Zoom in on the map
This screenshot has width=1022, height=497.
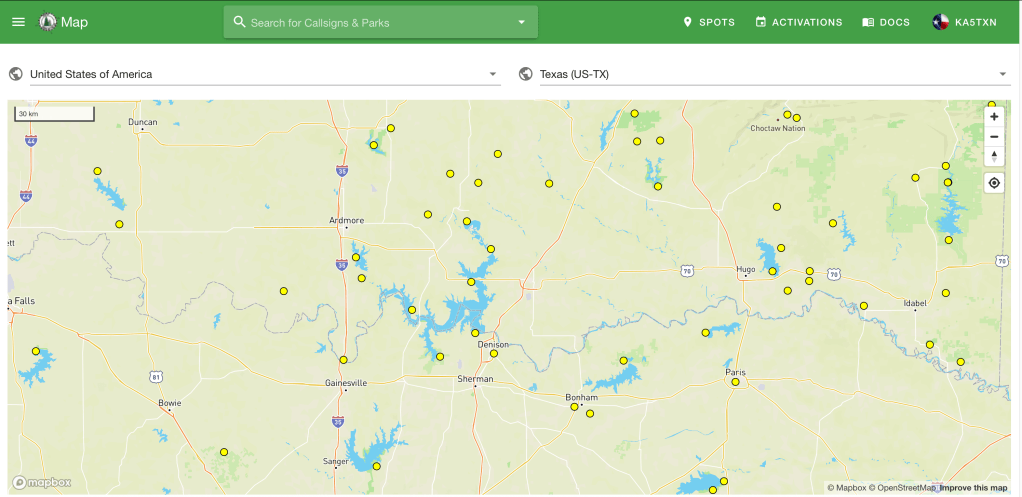[x=993, y=117]
